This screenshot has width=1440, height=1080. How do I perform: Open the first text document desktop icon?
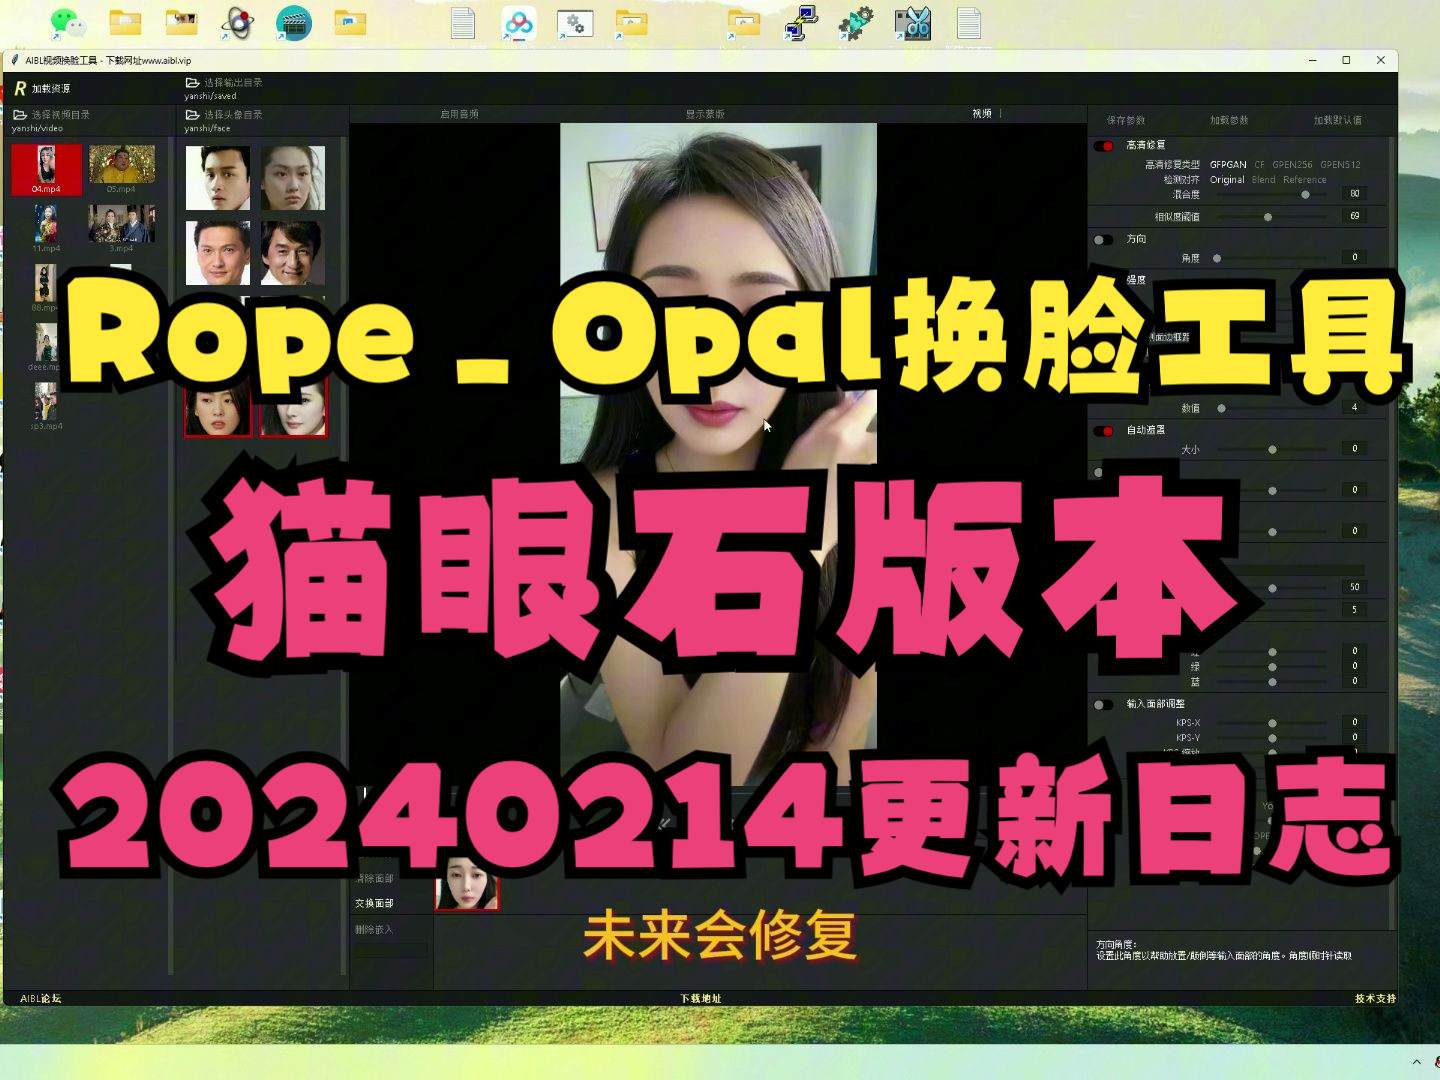tap(463, 23)
